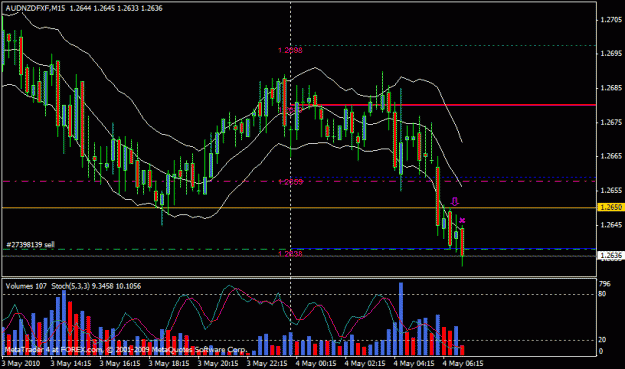Select the orange horizontal line at 1.2650
This screenshot has width=625, height=369.
click(x=299, y=208)
